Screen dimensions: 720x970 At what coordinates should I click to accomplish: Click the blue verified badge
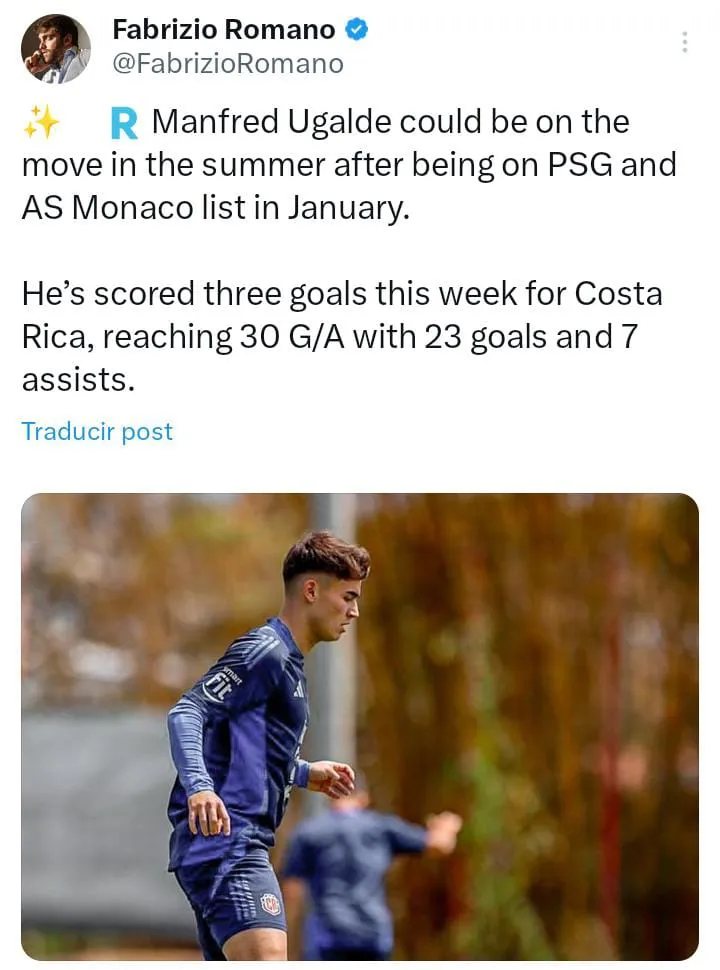pos(357,30)
